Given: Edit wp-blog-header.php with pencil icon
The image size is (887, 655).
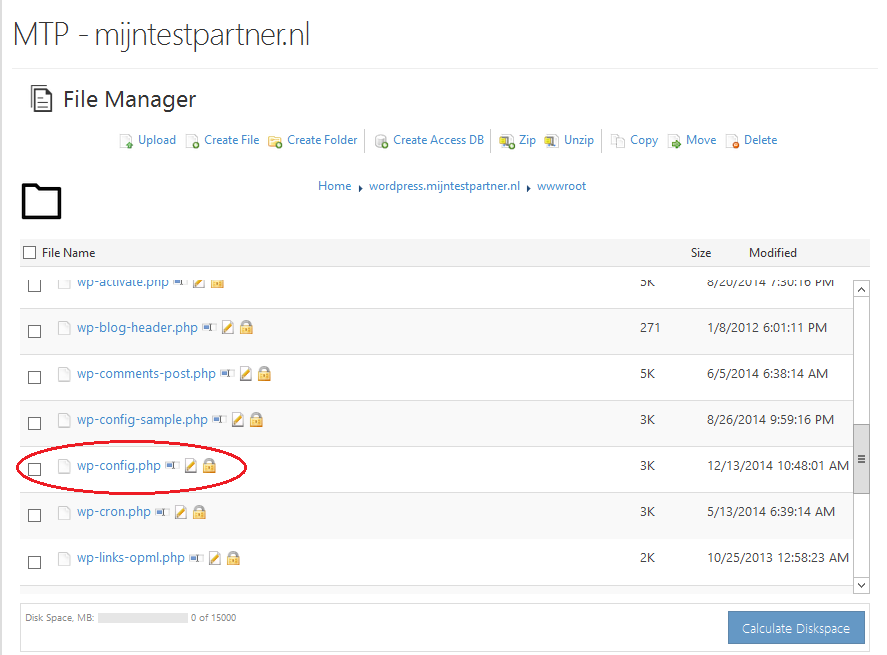Looking at the screenshot, I should tap(227, 328).
